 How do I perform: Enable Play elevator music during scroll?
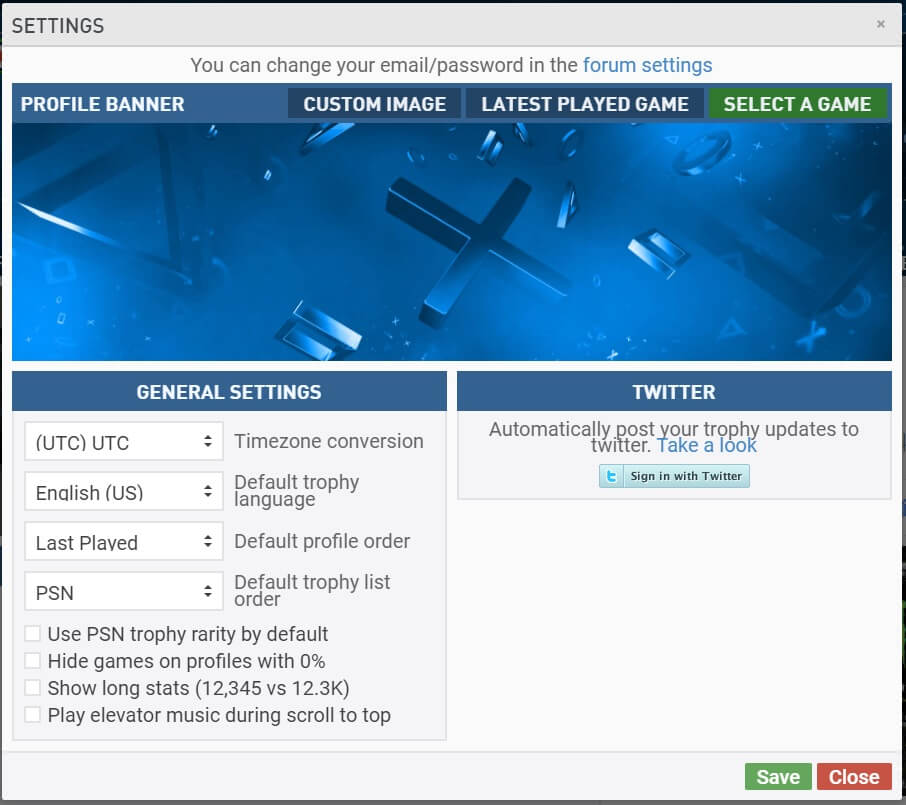[x=32, y=715]
